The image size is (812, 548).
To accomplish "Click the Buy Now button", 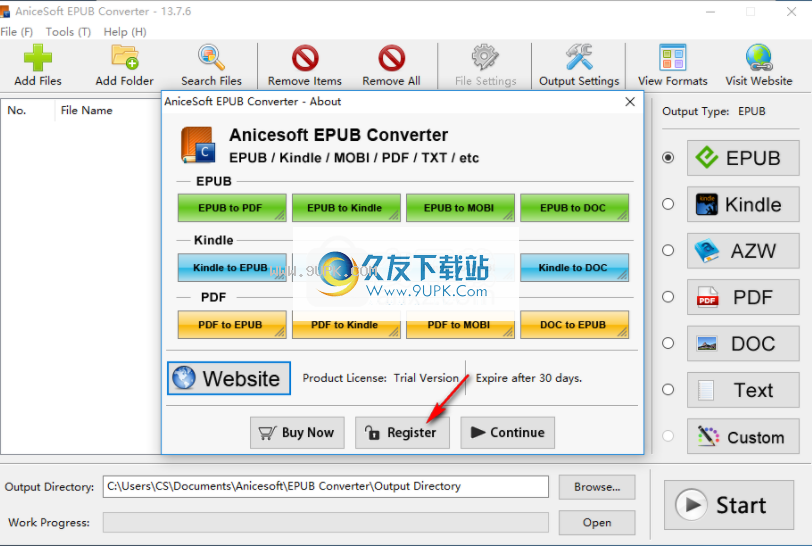I will (297, 432).
